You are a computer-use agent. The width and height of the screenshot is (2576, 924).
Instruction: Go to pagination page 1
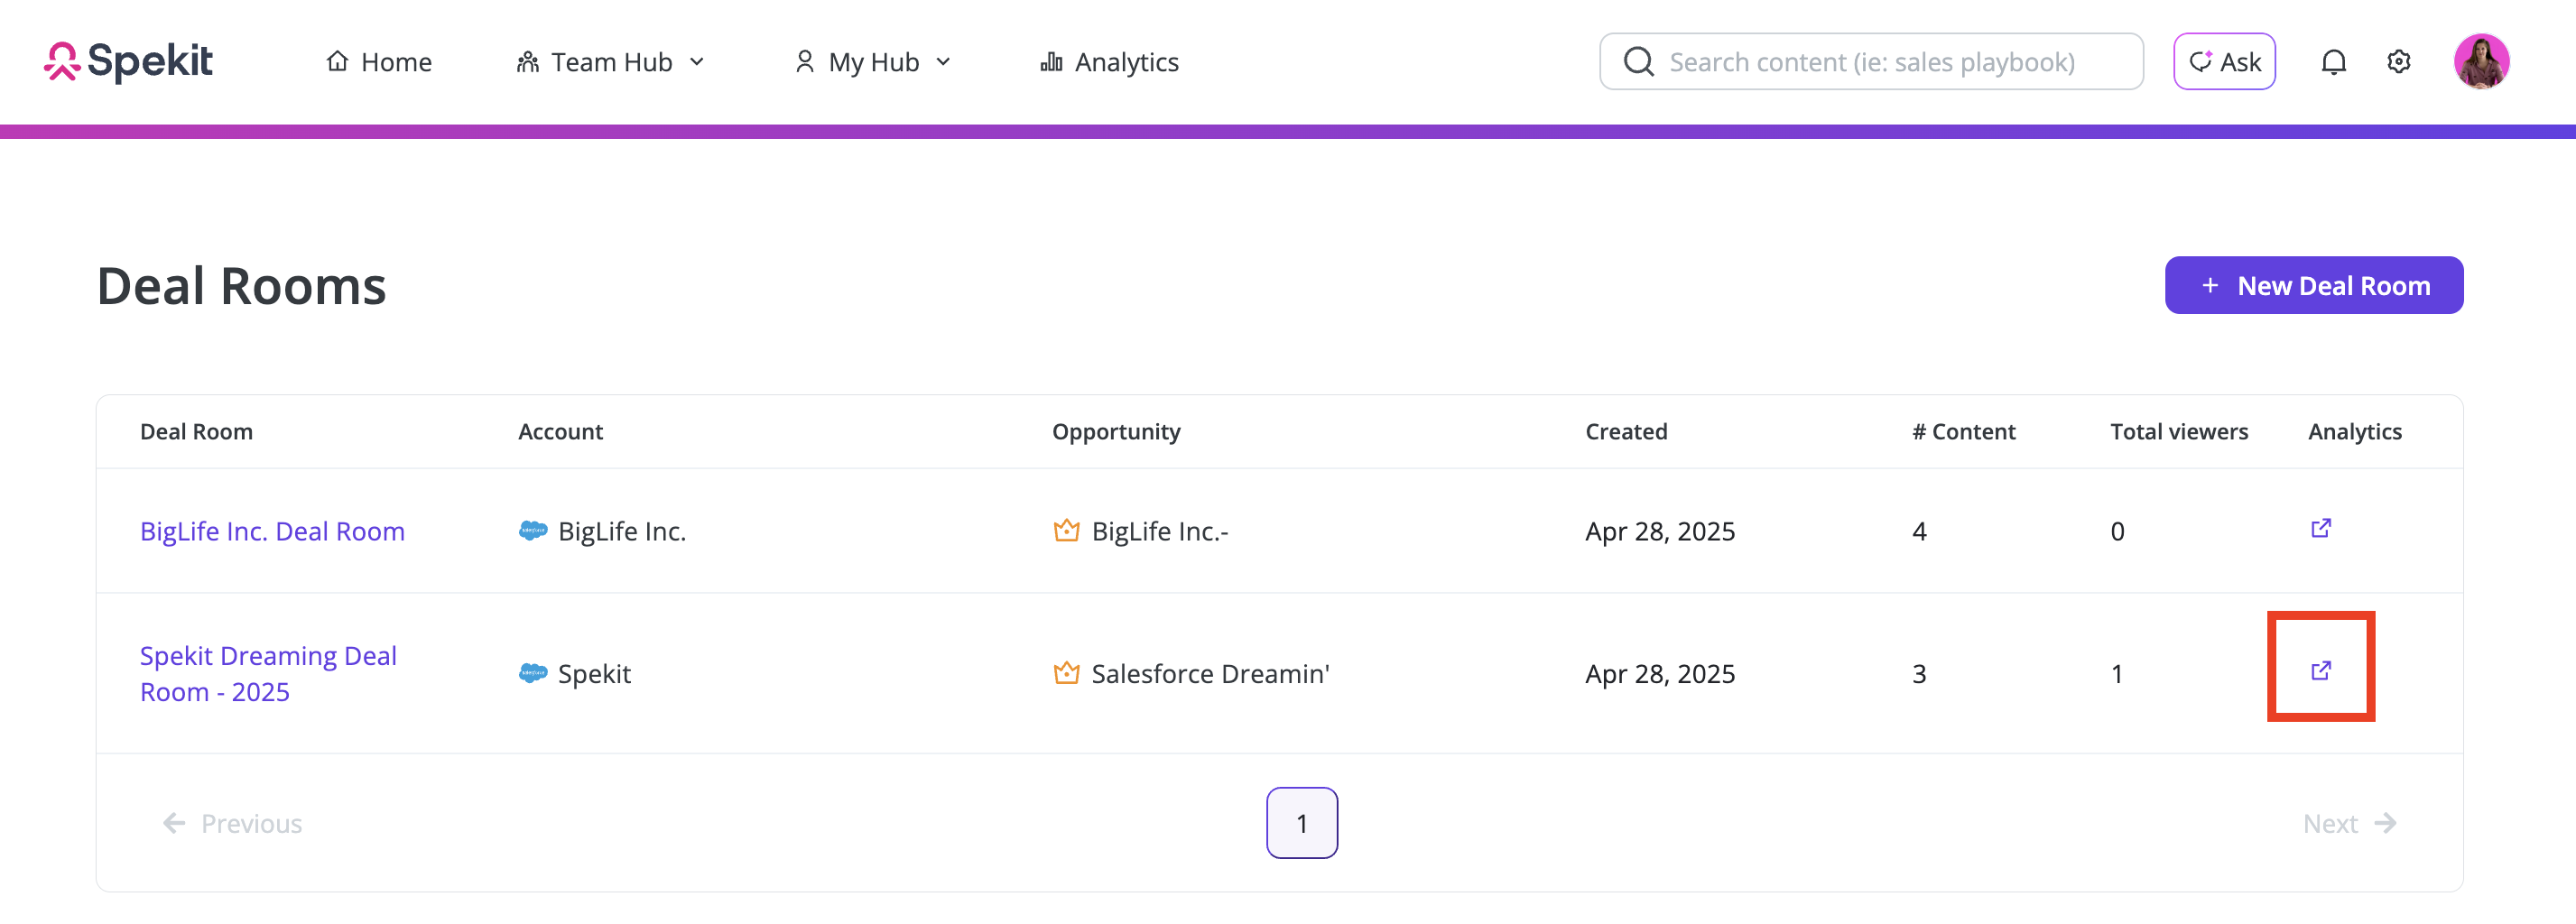[x=1302, y=823]
